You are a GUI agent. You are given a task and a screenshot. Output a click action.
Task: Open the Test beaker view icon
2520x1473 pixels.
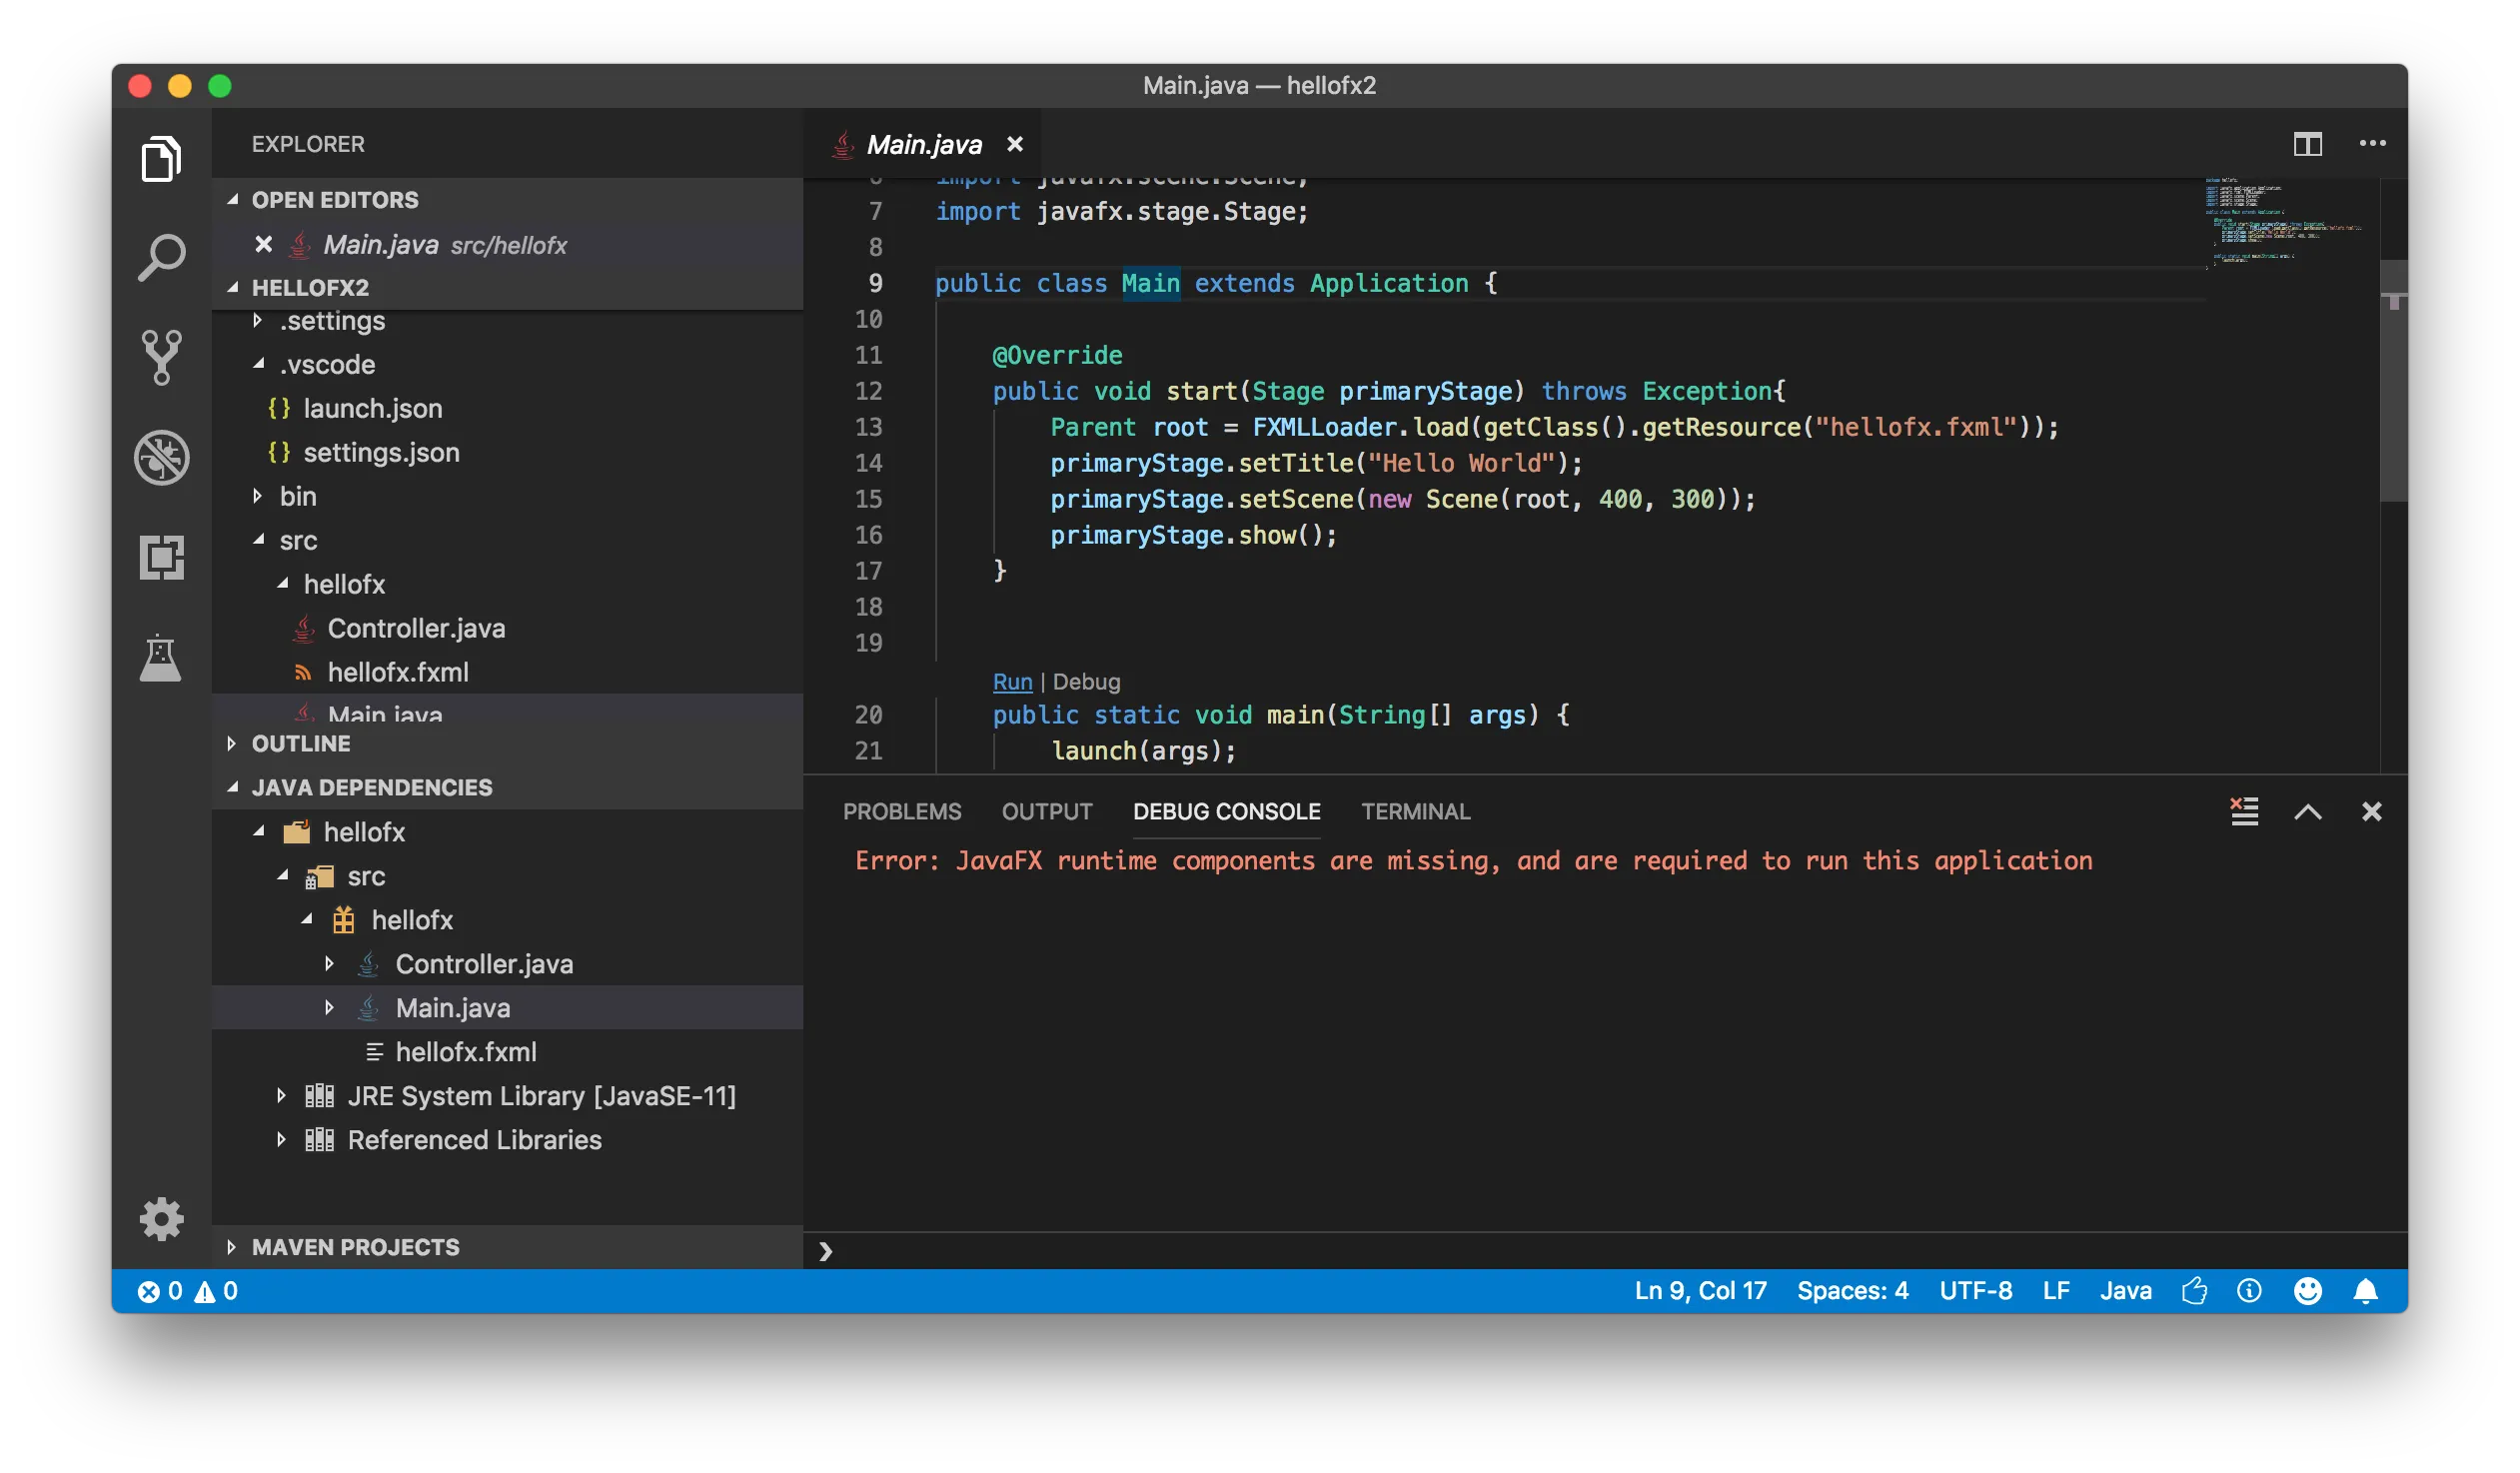coord(161,658)
